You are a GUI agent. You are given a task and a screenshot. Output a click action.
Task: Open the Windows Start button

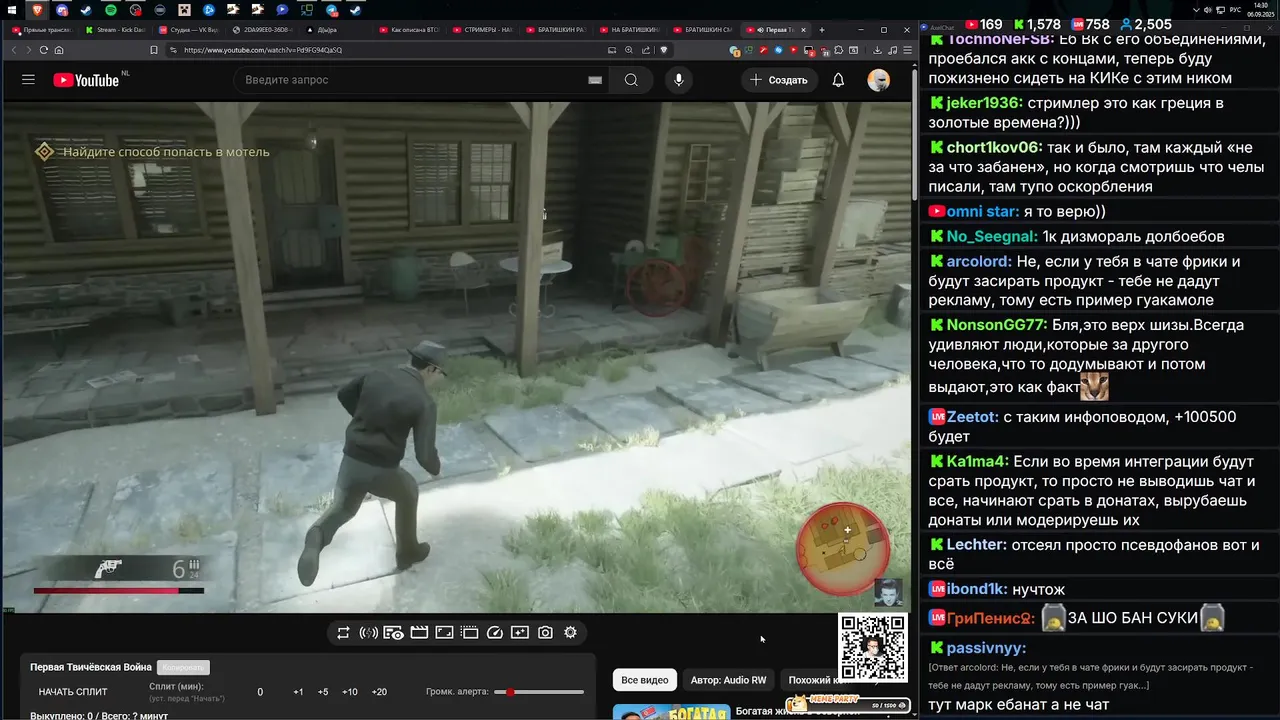coord(14,10)
